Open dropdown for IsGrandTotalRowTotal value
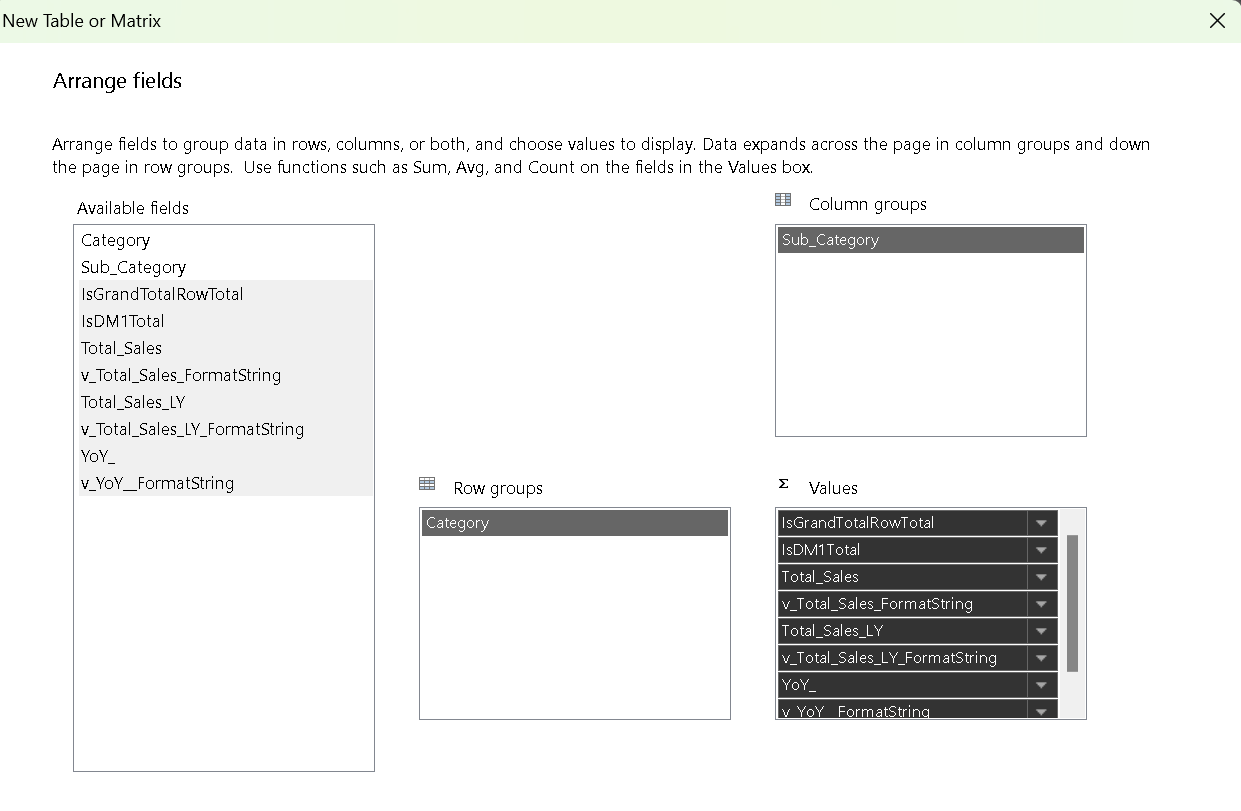The height and width of the screenshot is (811, 1241). click(1041, 523)
